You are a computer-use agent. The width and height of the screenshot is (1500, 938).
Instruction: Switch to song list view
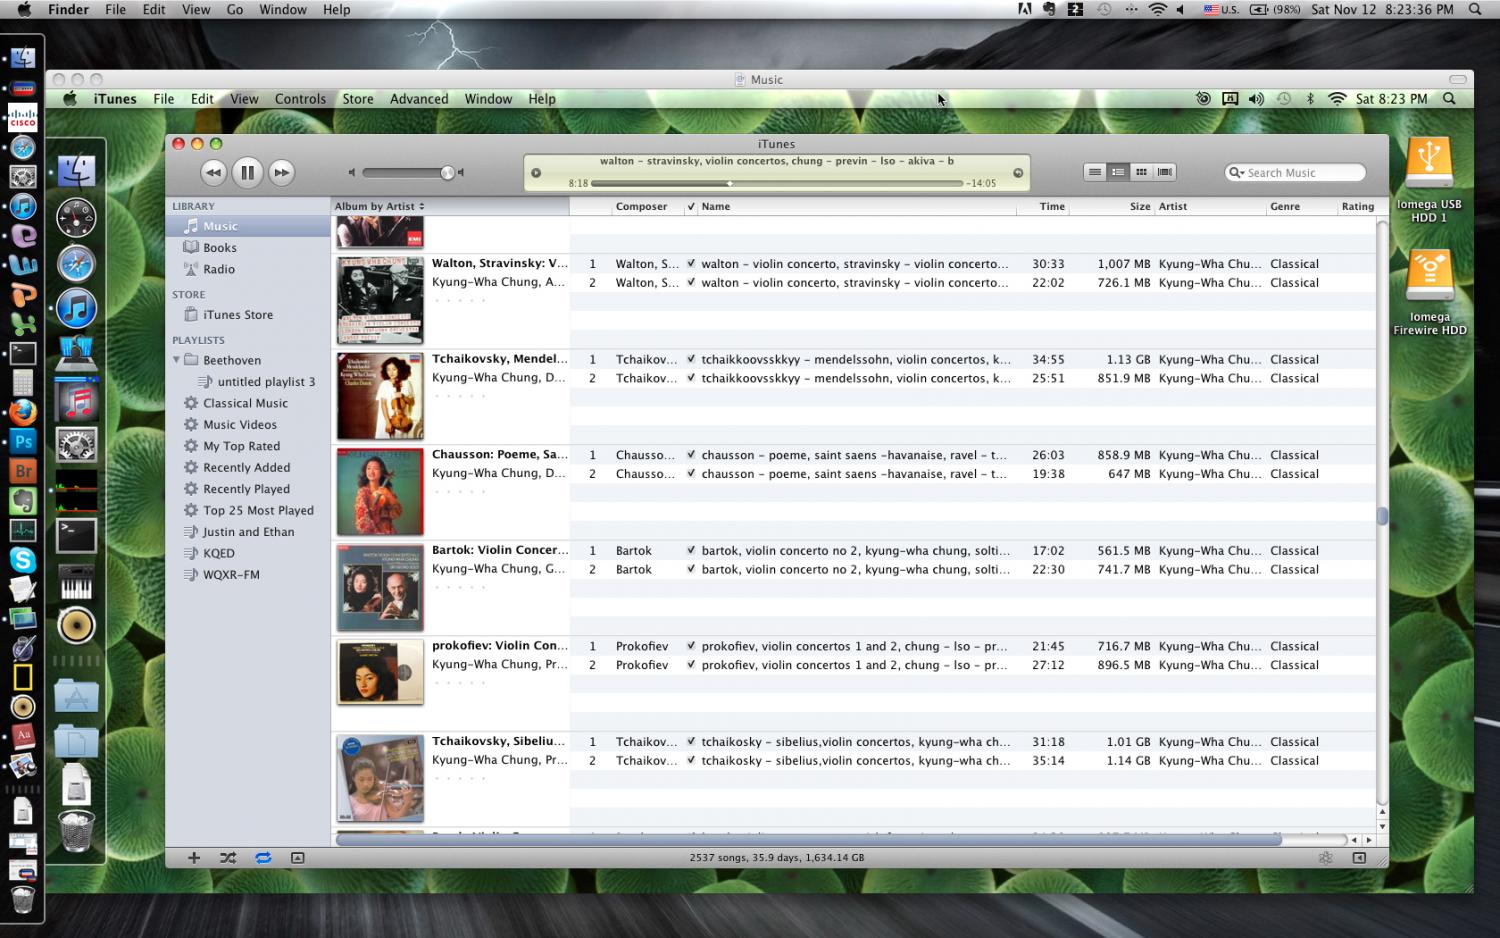tap(1095, 172)
